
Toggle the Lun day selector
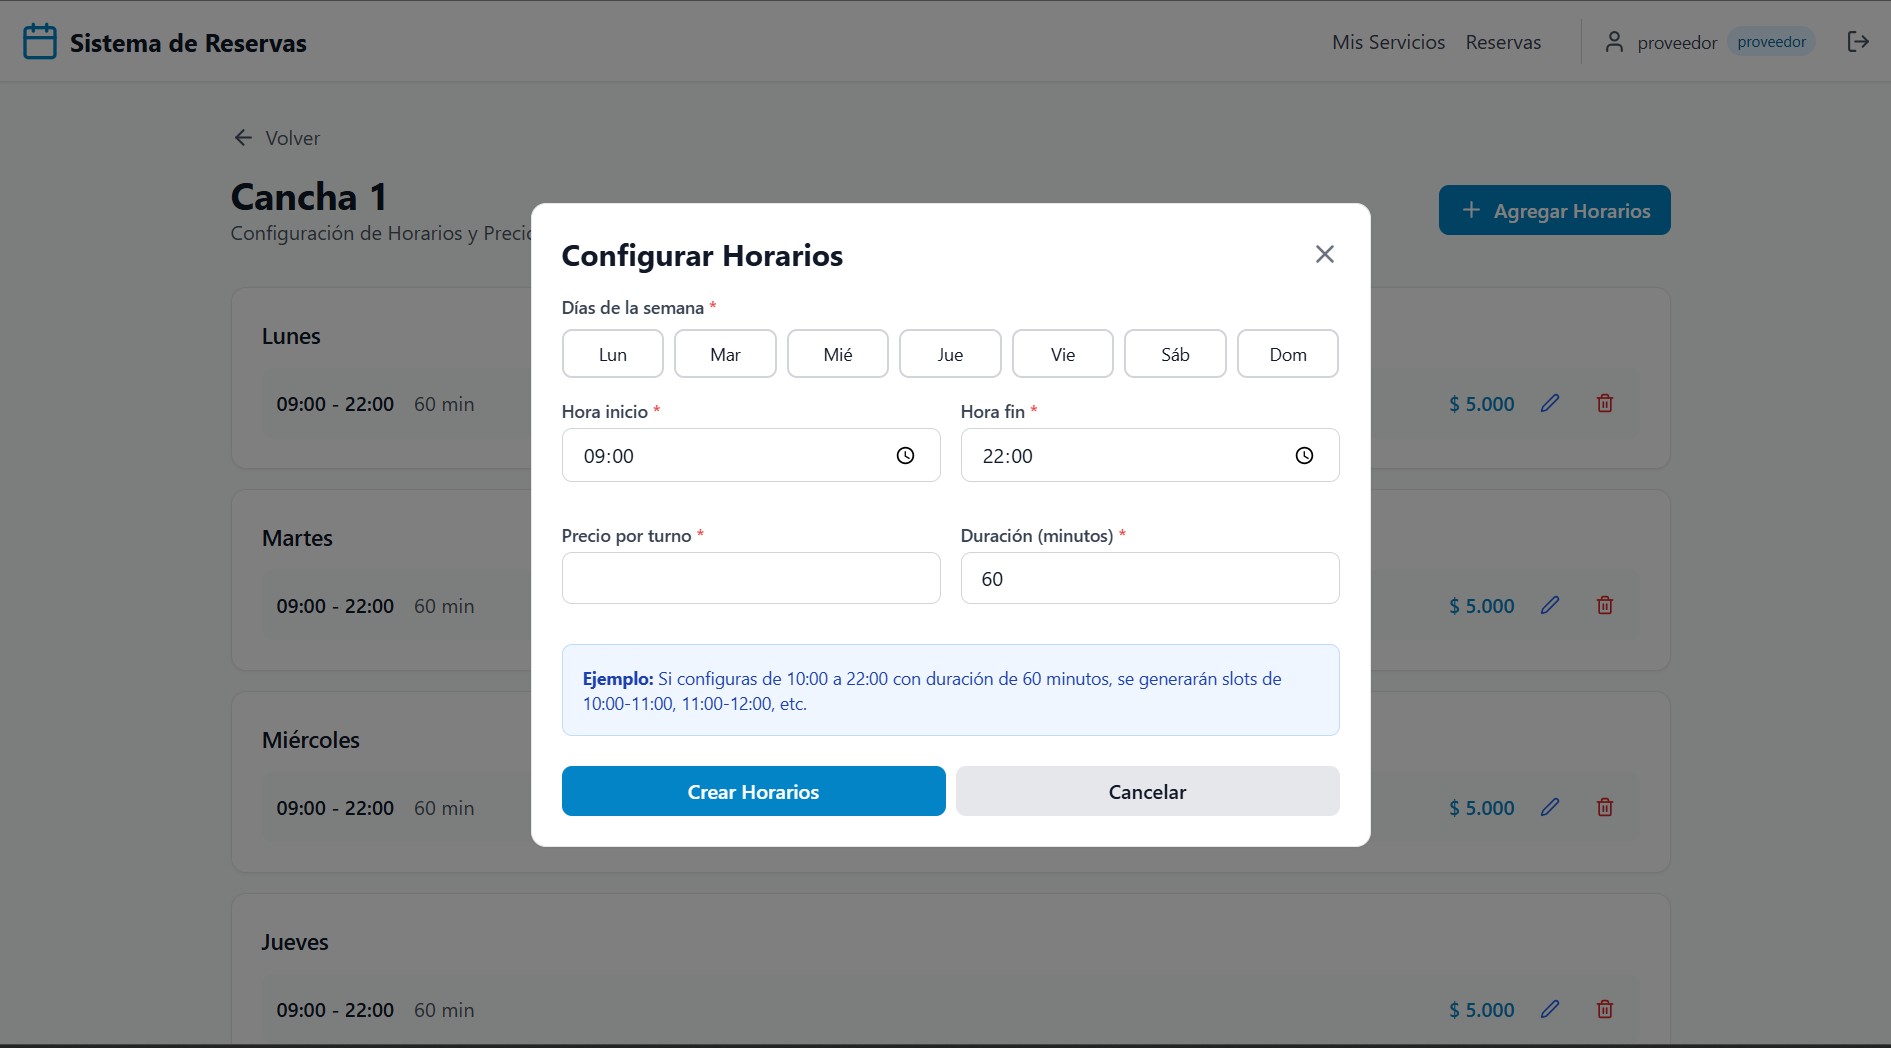tap(612, 354)
